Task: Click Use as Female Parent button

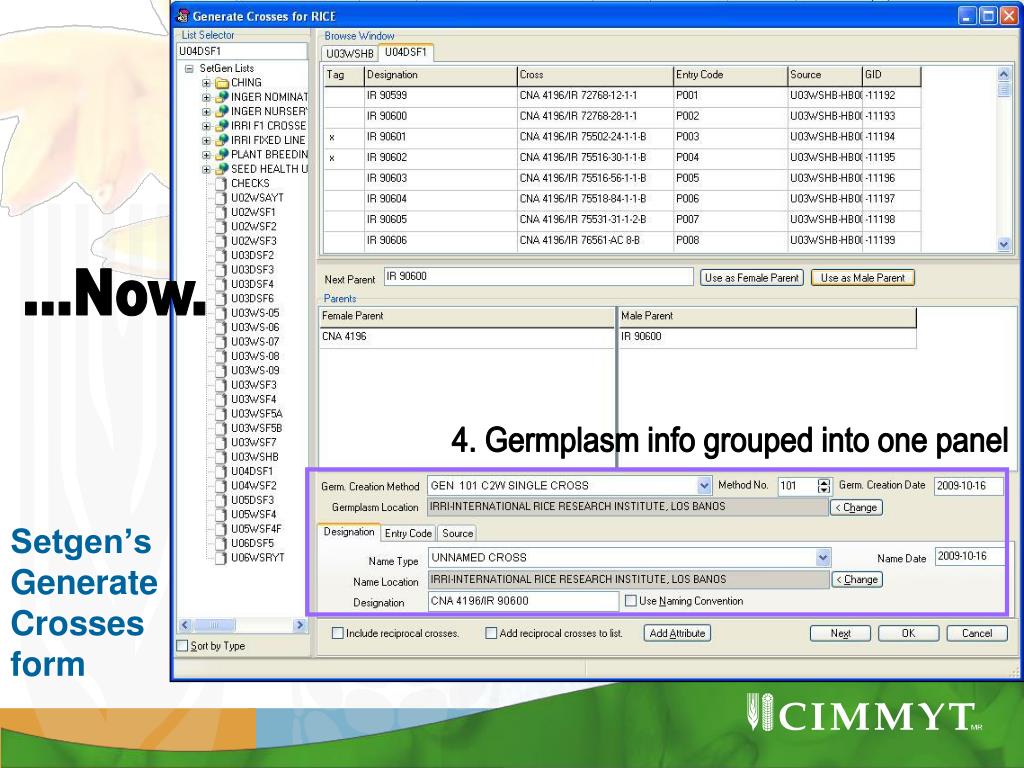Action: point(752,278)
